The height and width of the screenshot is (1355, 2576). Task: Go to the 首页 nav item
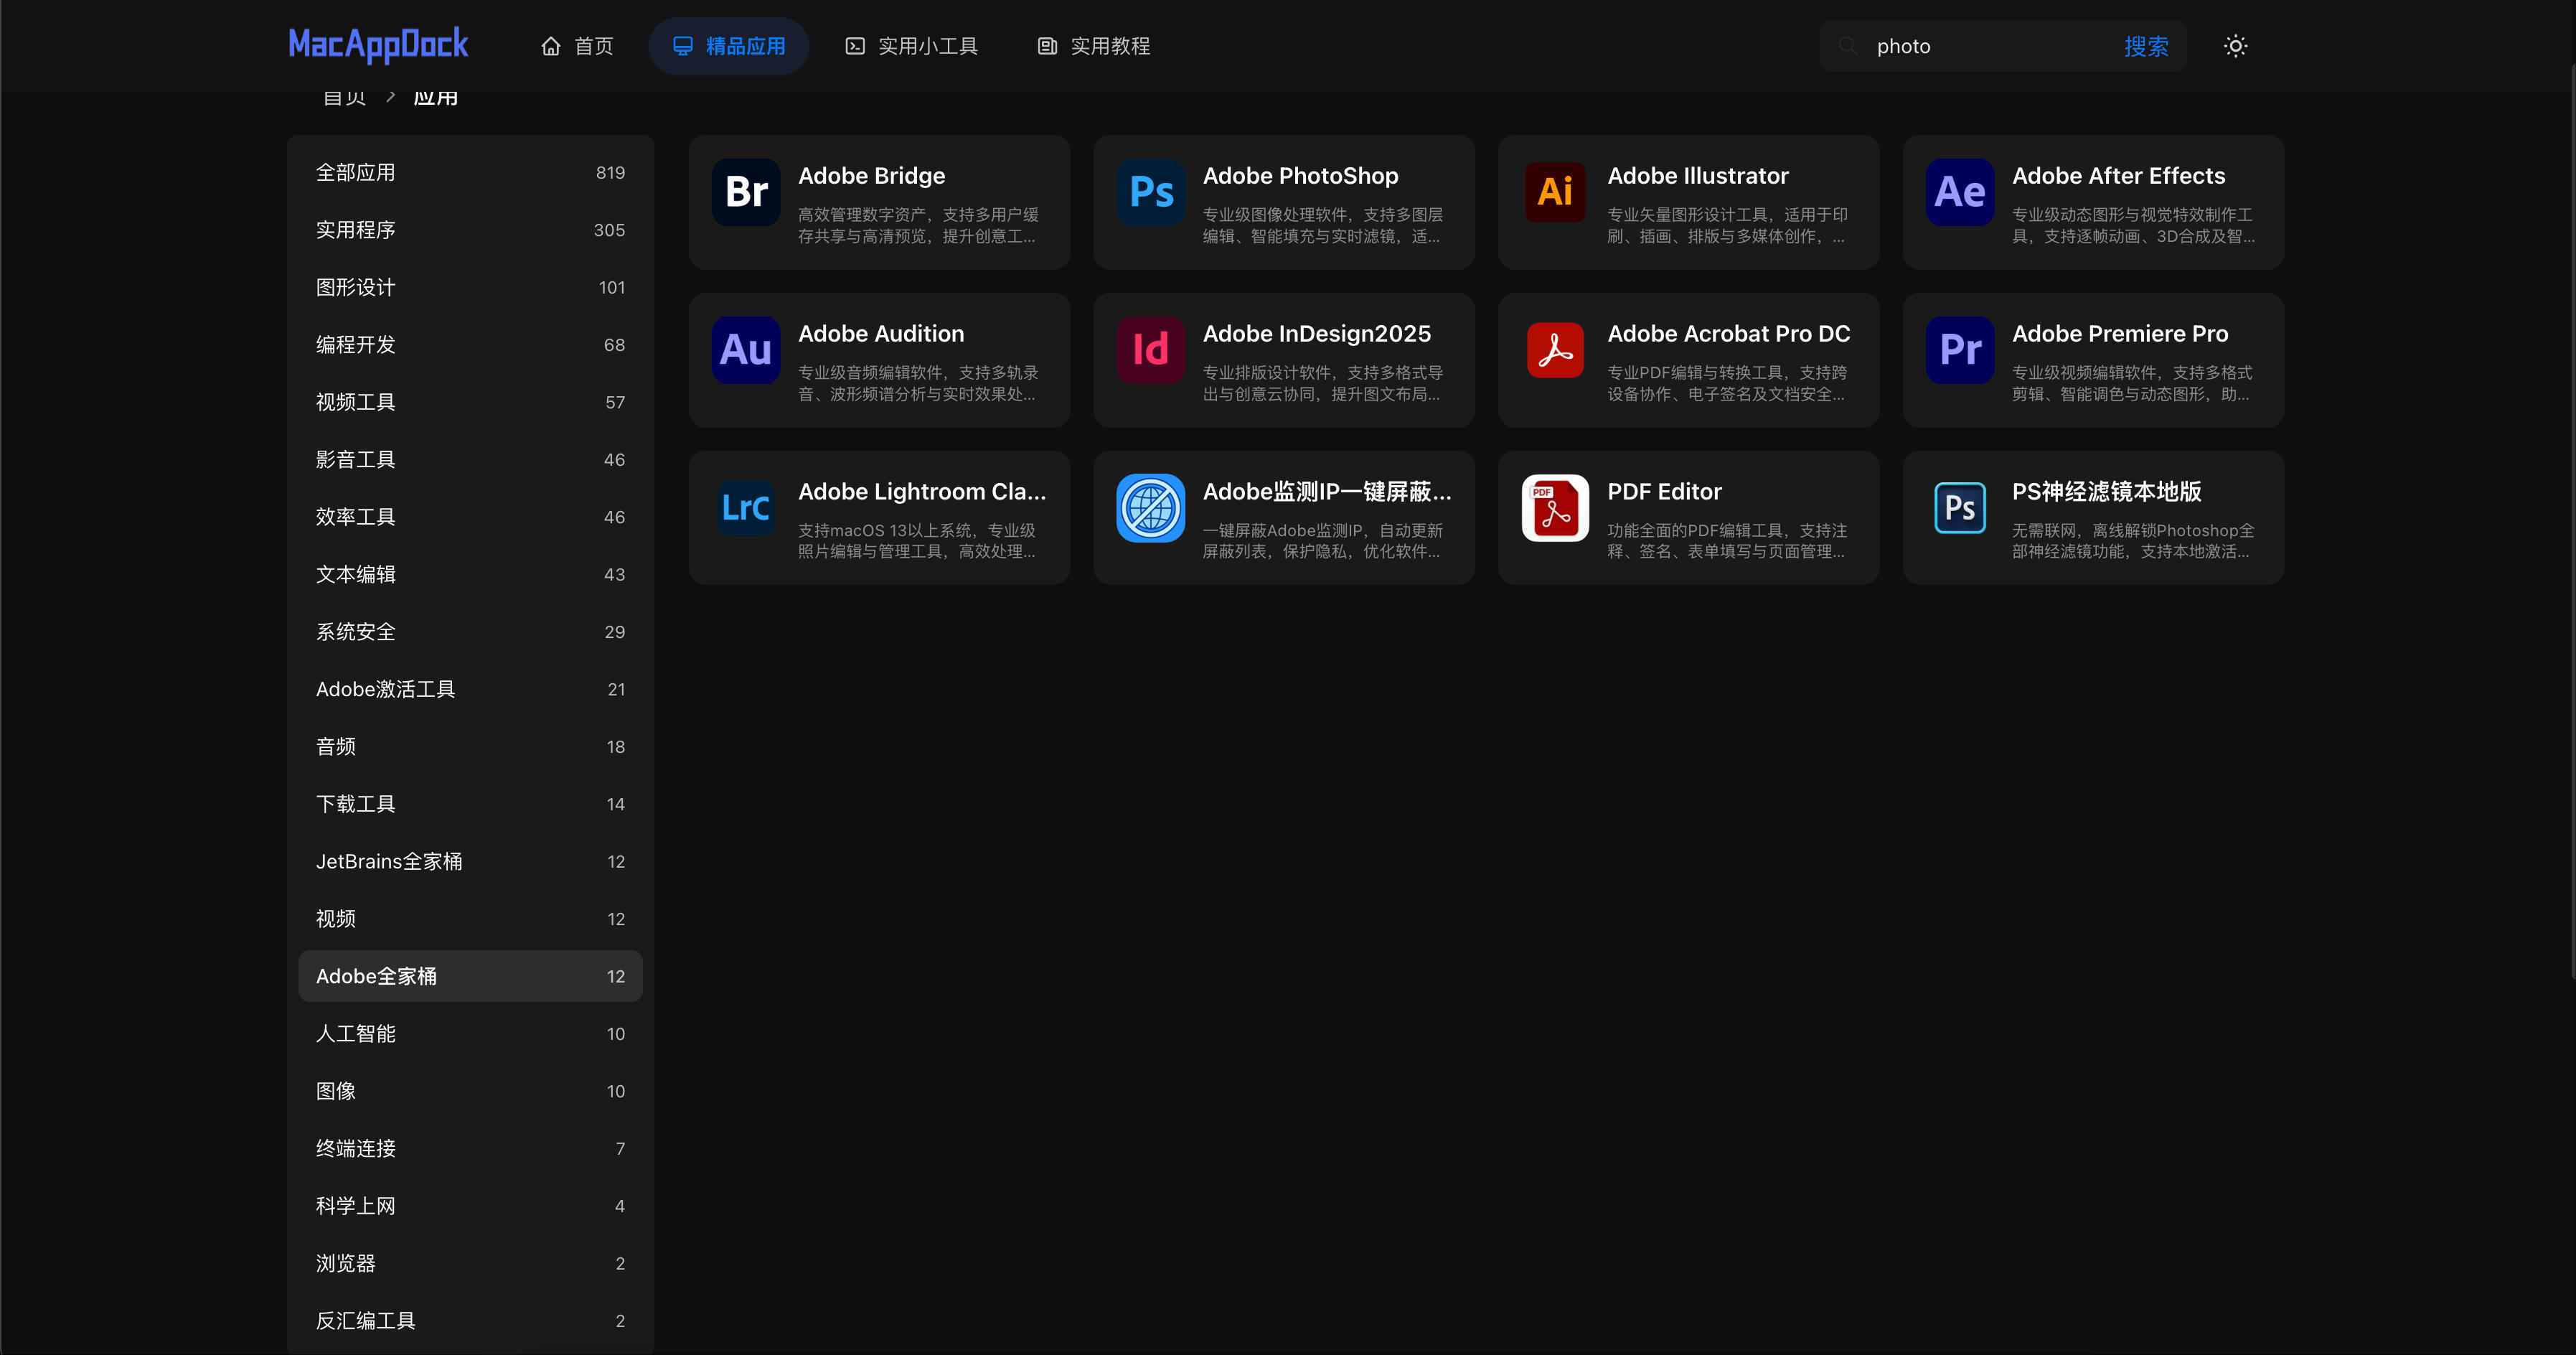point(577,46)
